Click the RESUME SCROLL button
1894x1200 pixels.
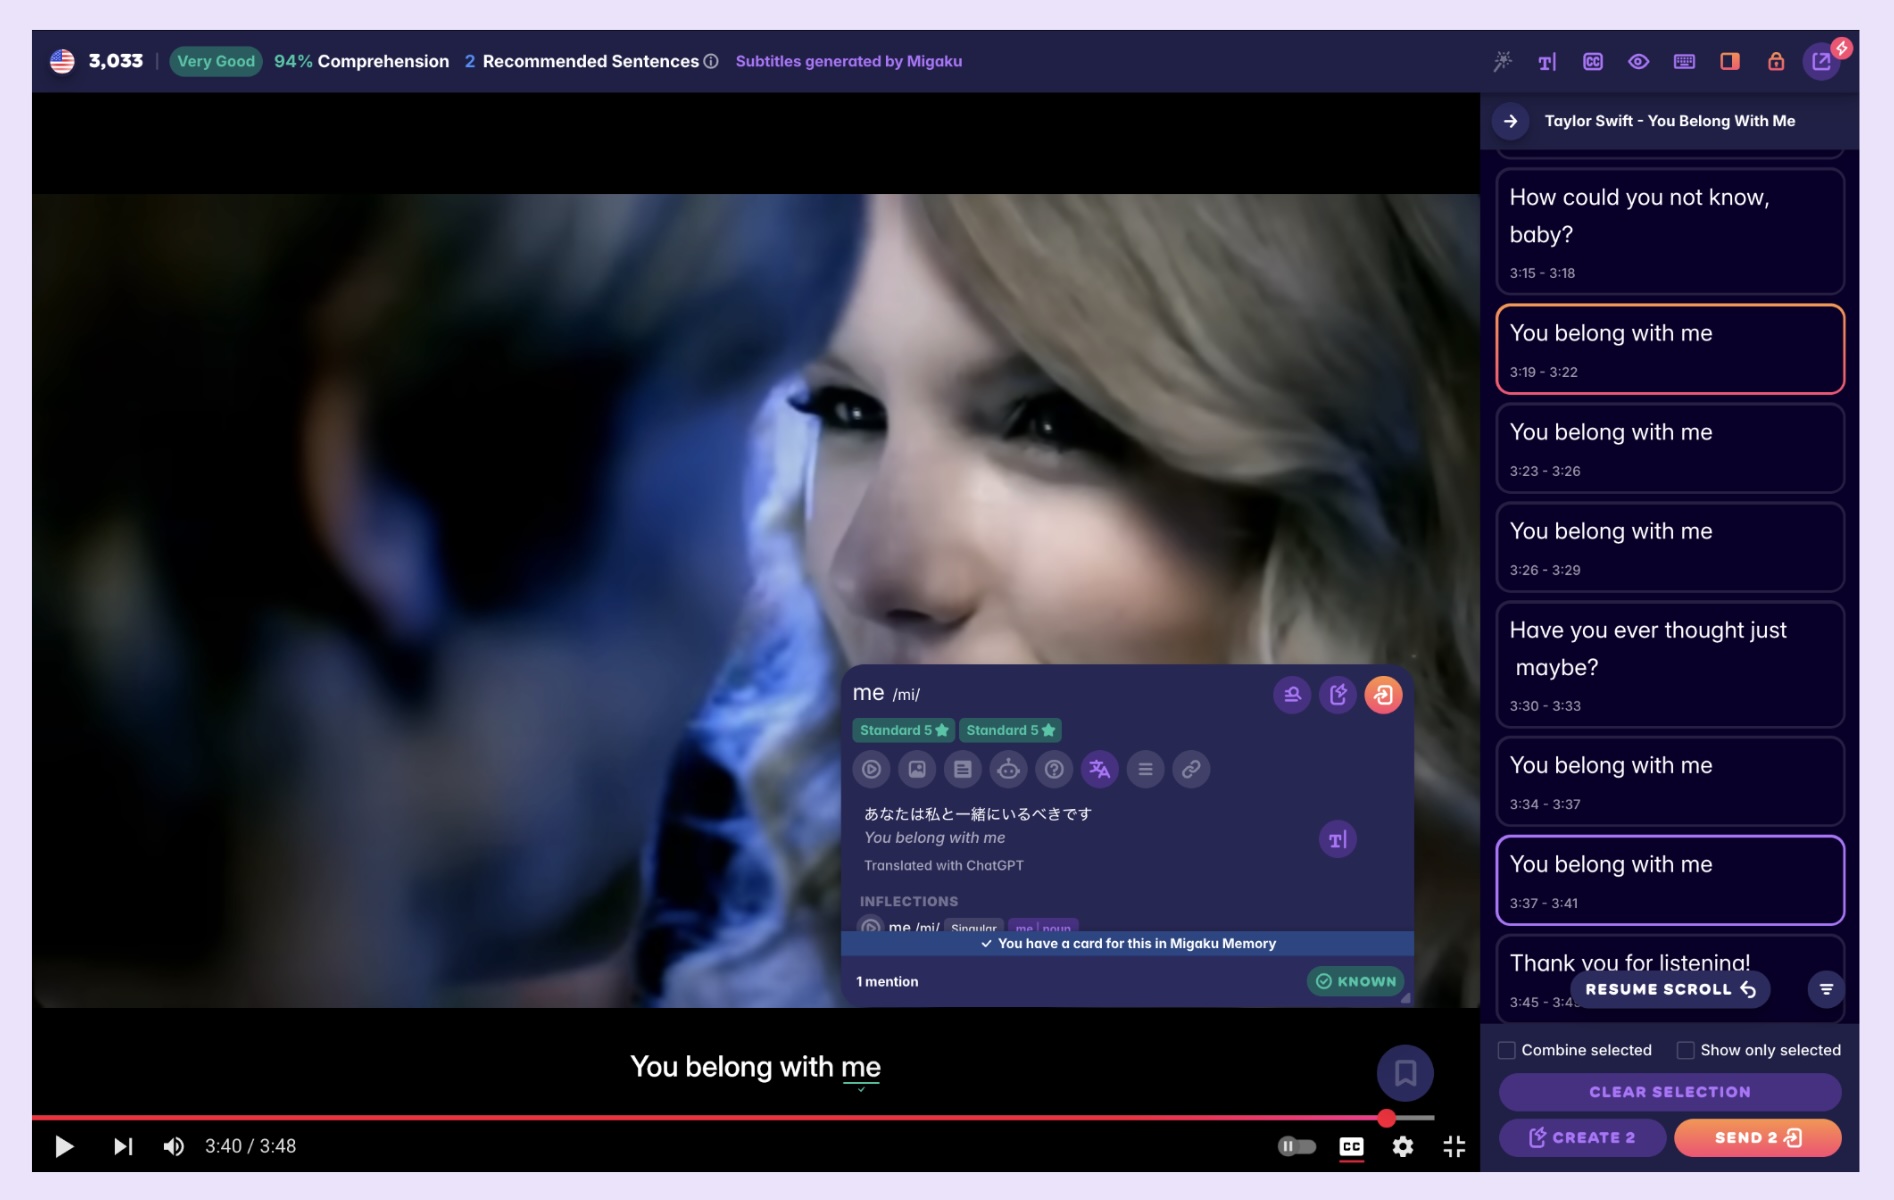[x=1669, y=989]
